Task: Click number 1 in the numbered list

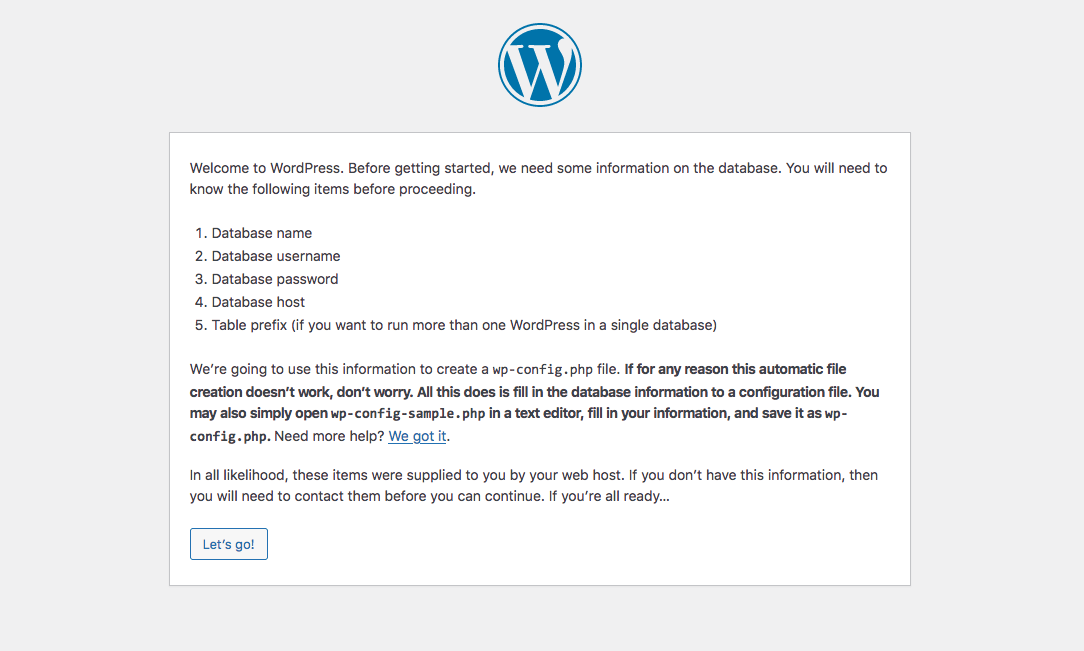Action: (198, 232)
